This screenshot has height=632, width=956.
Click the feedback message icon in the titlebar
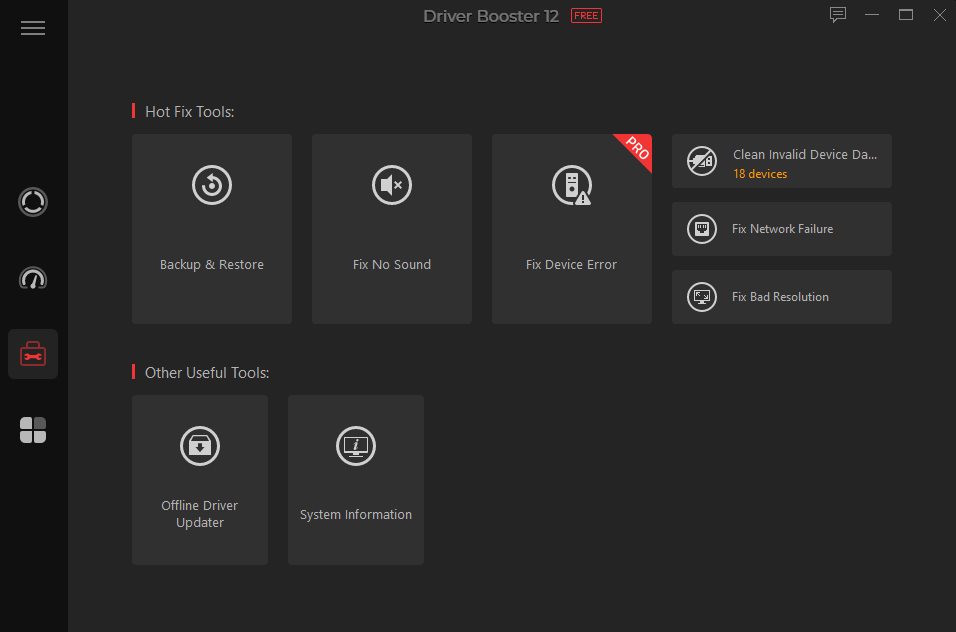[x=838, y=15]
